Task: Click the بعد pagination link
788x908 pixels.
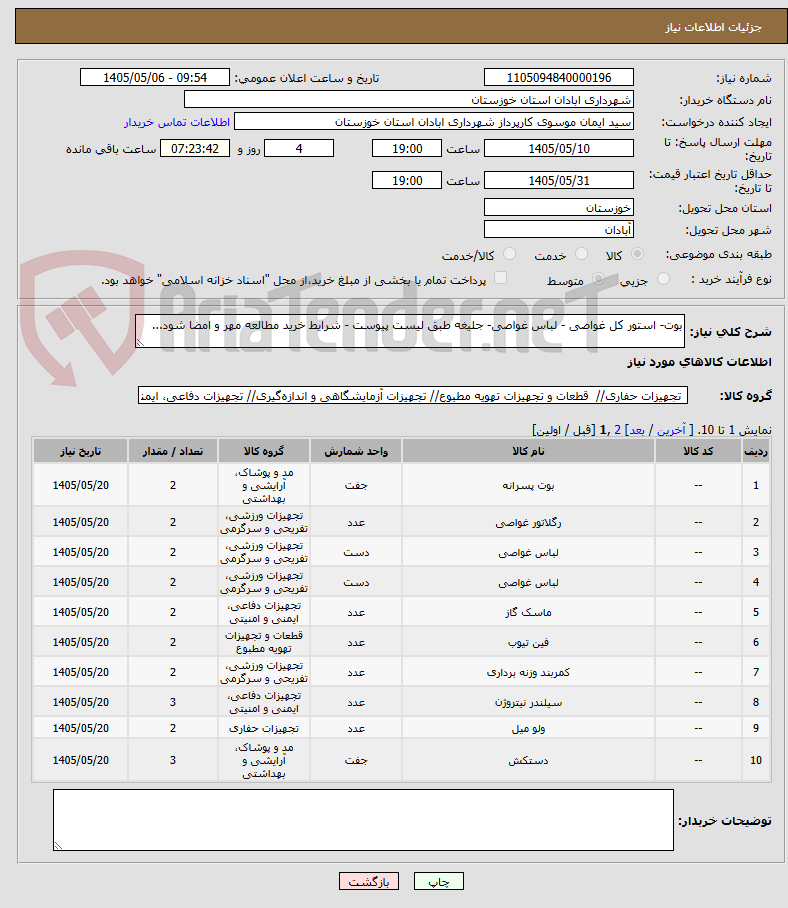Action: point(637,430)
